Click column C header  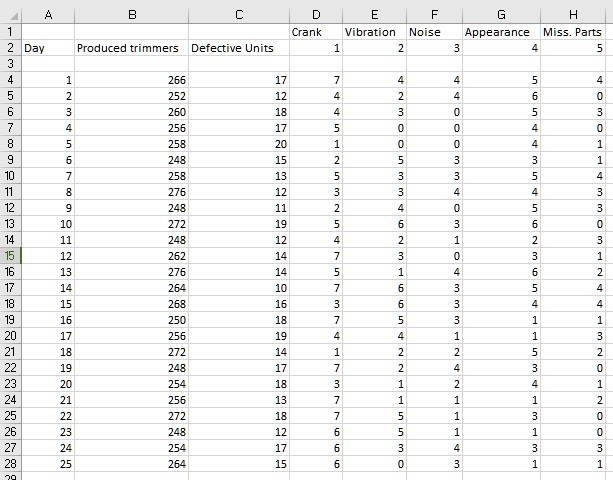click(x=239, y=14)
